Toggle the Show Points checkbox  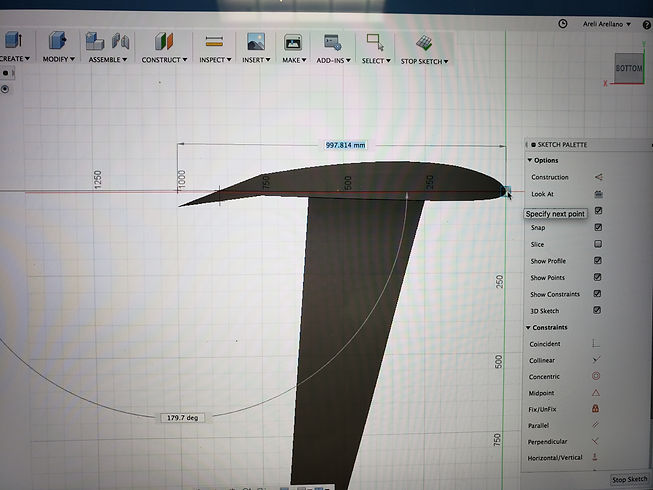597,277
